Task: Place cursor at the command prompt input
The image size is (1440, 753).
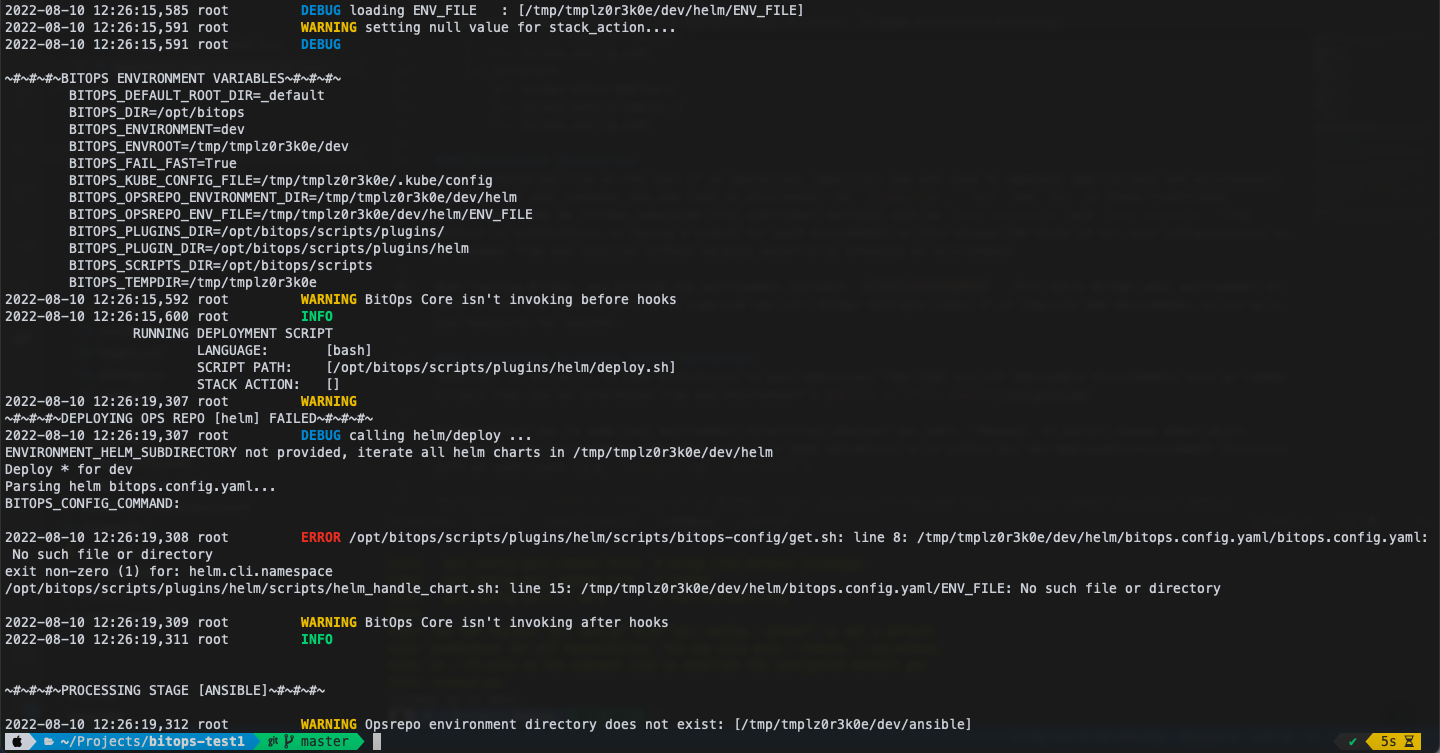Action: 377,742
